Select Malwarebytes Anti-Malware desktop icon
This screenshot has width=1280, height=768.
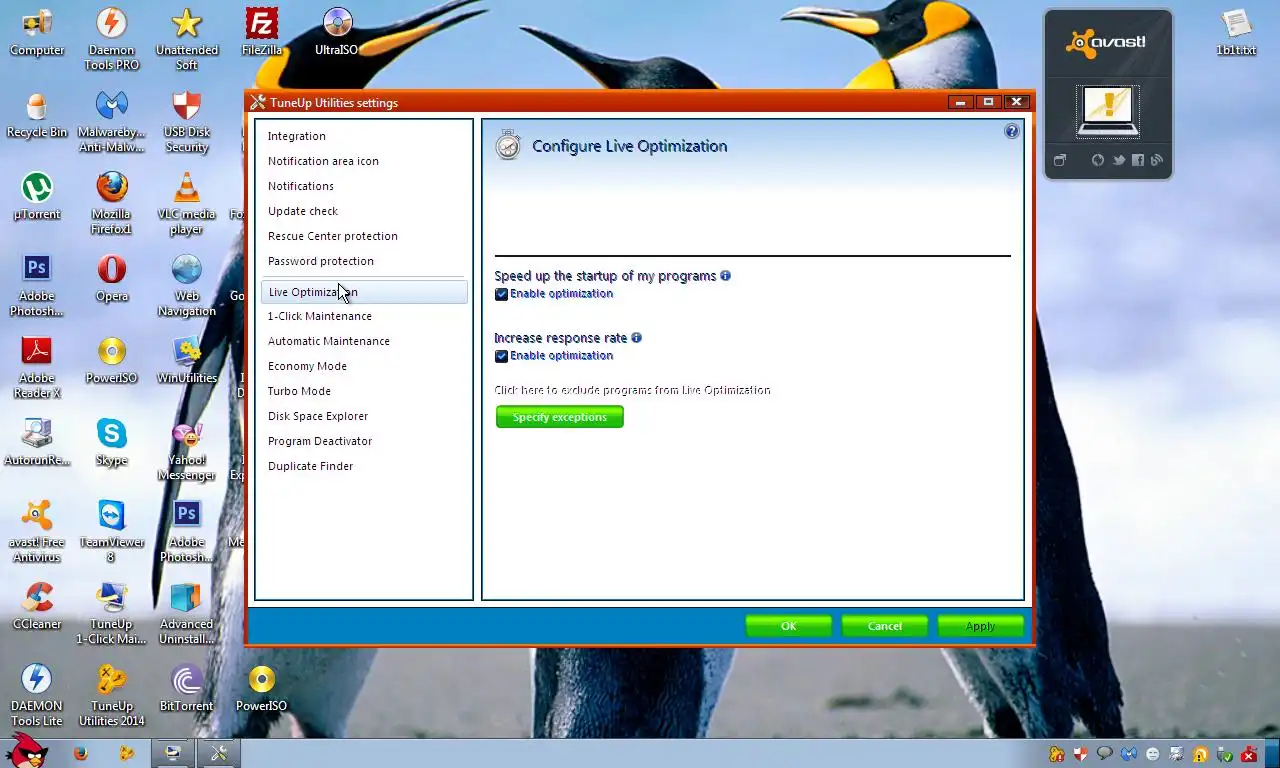[111, 122]
